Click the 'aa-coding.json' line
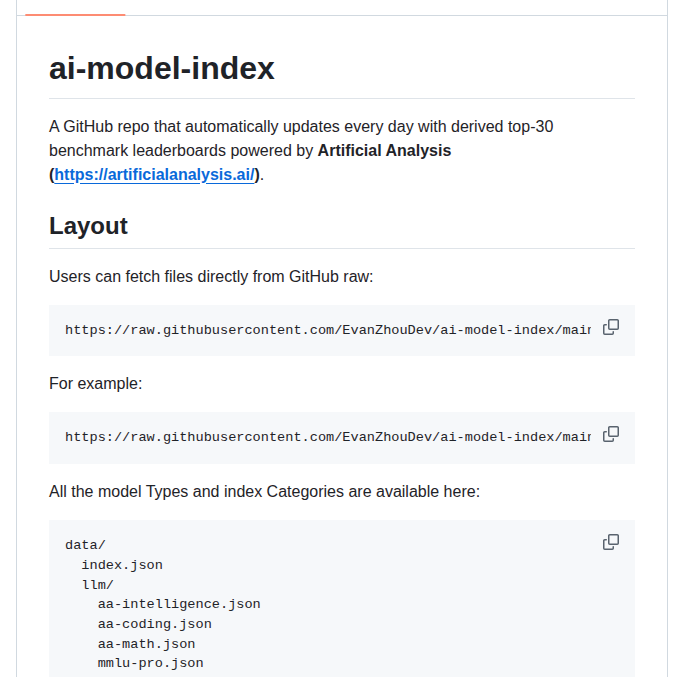The image size is (684, 677). coord(154,624)
